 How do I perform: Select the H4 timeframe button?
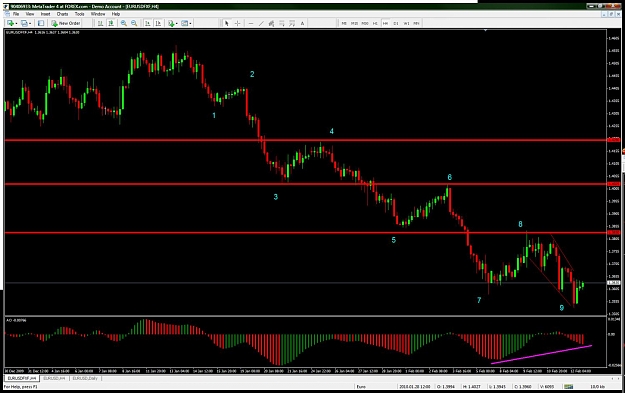tap(385, 24)
